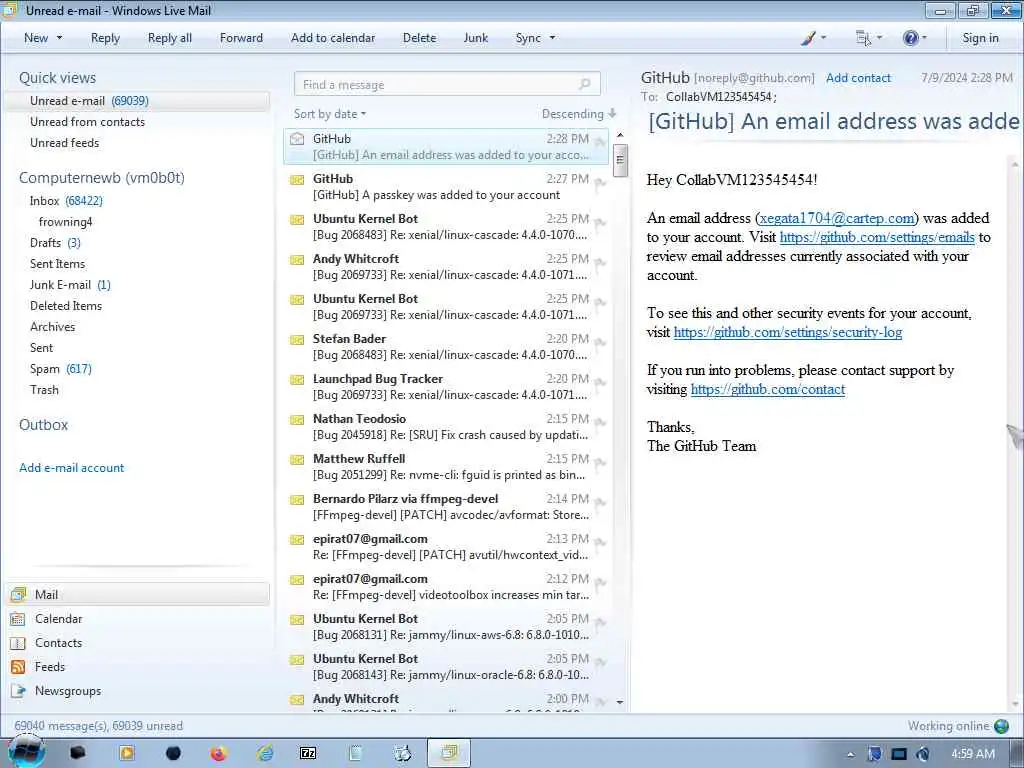Click open envelope icon of 2:28 PM GitHub message
This screenshot has height=768, width=1024.
tap(297, 139)
